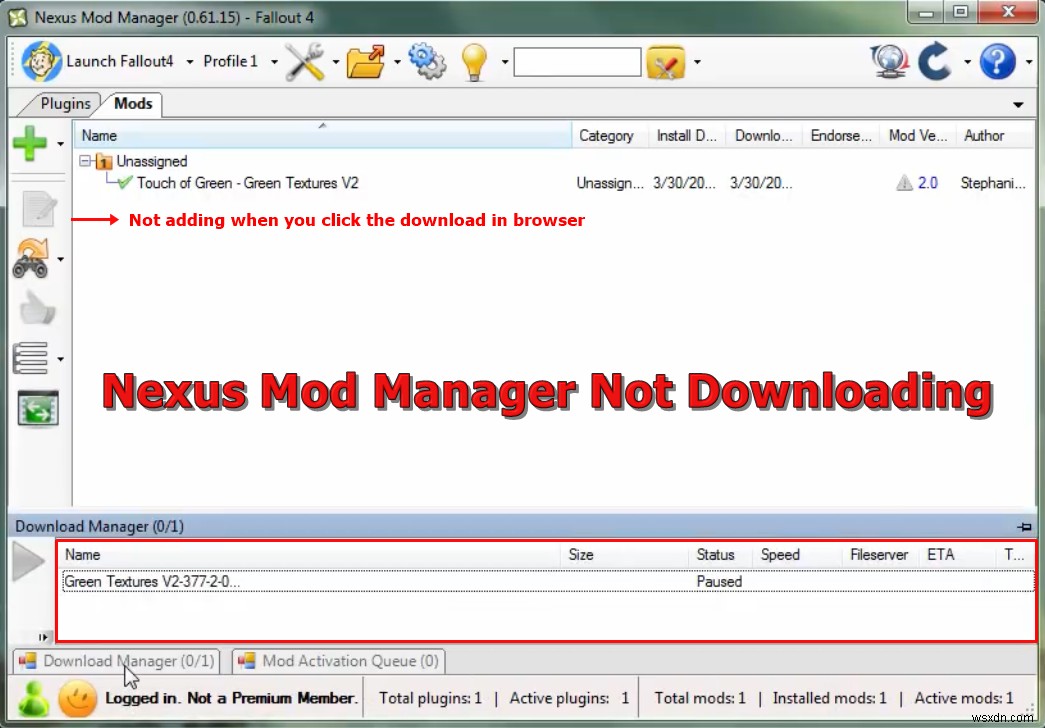Open the tab list dropdown arrow

pos(1018,105)
